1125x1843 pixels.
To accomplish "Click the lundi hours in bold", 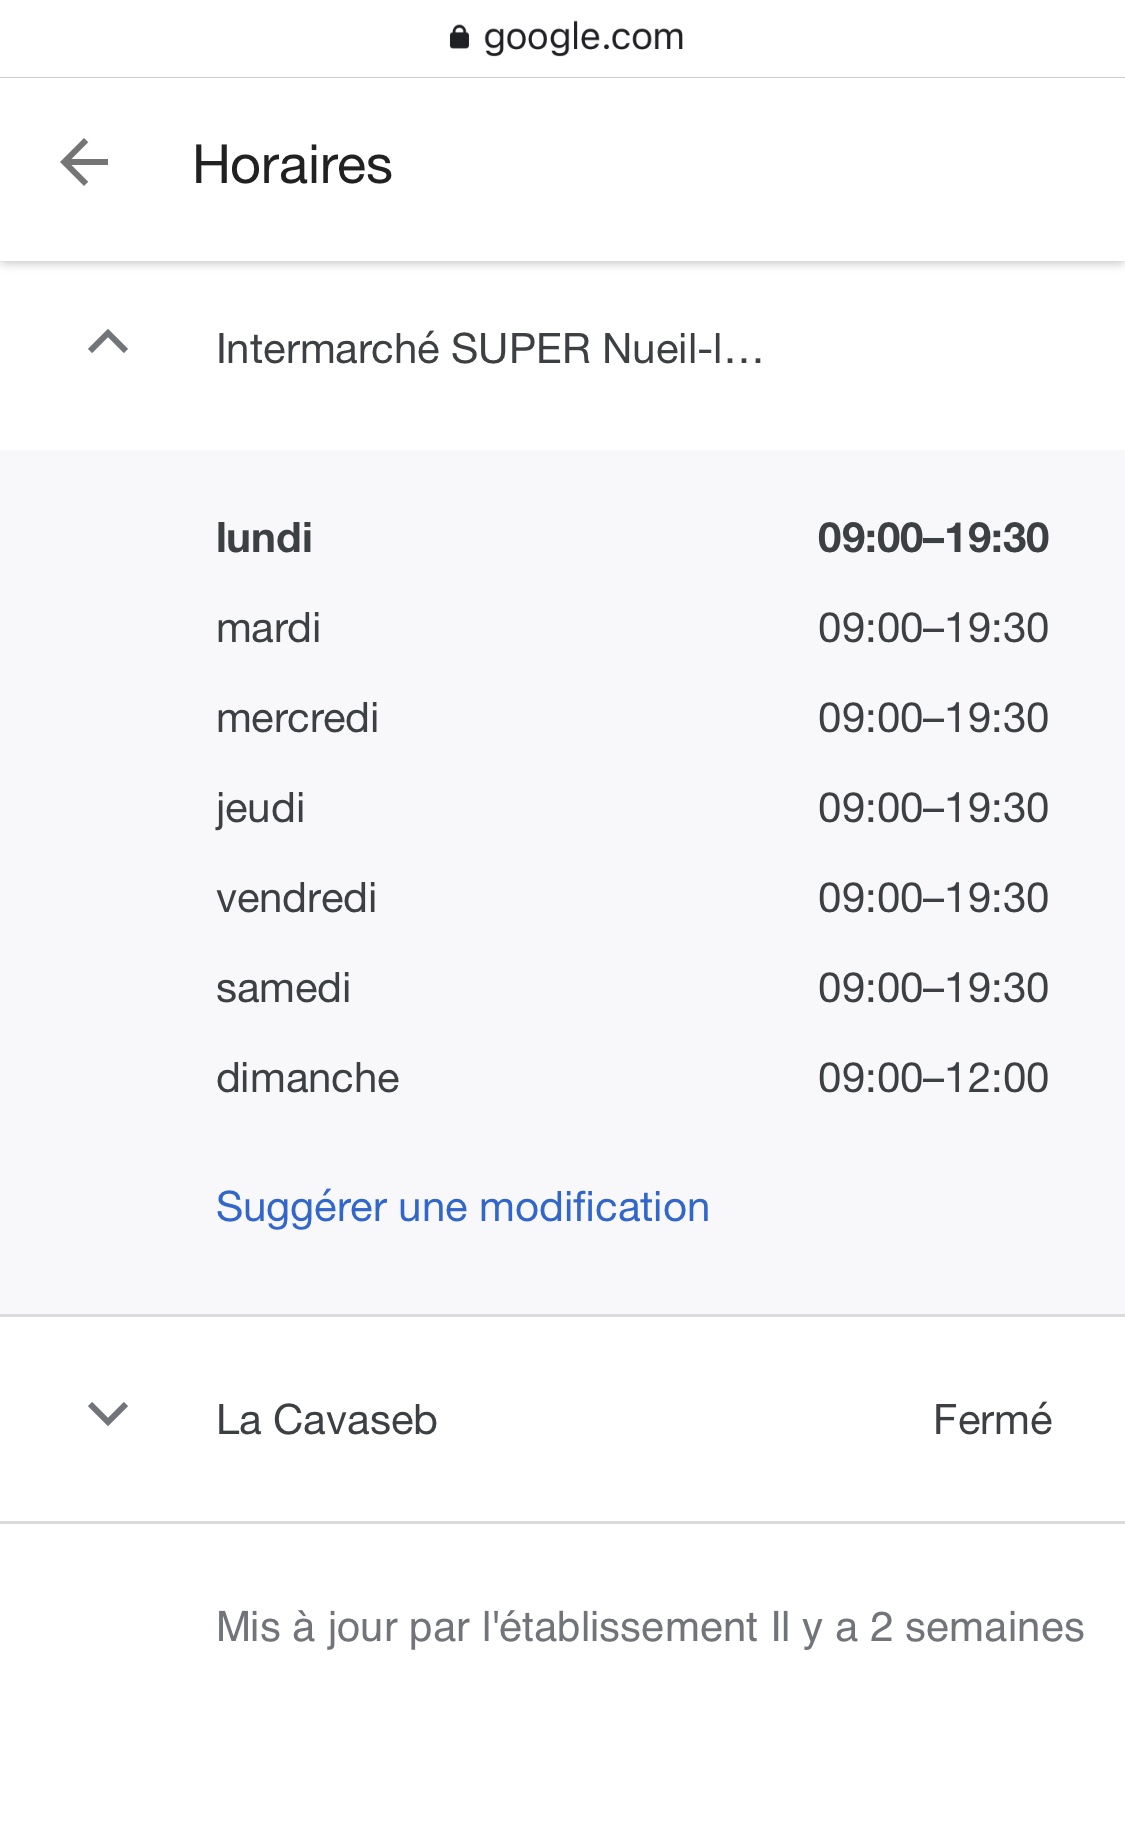I will point(932,538).
